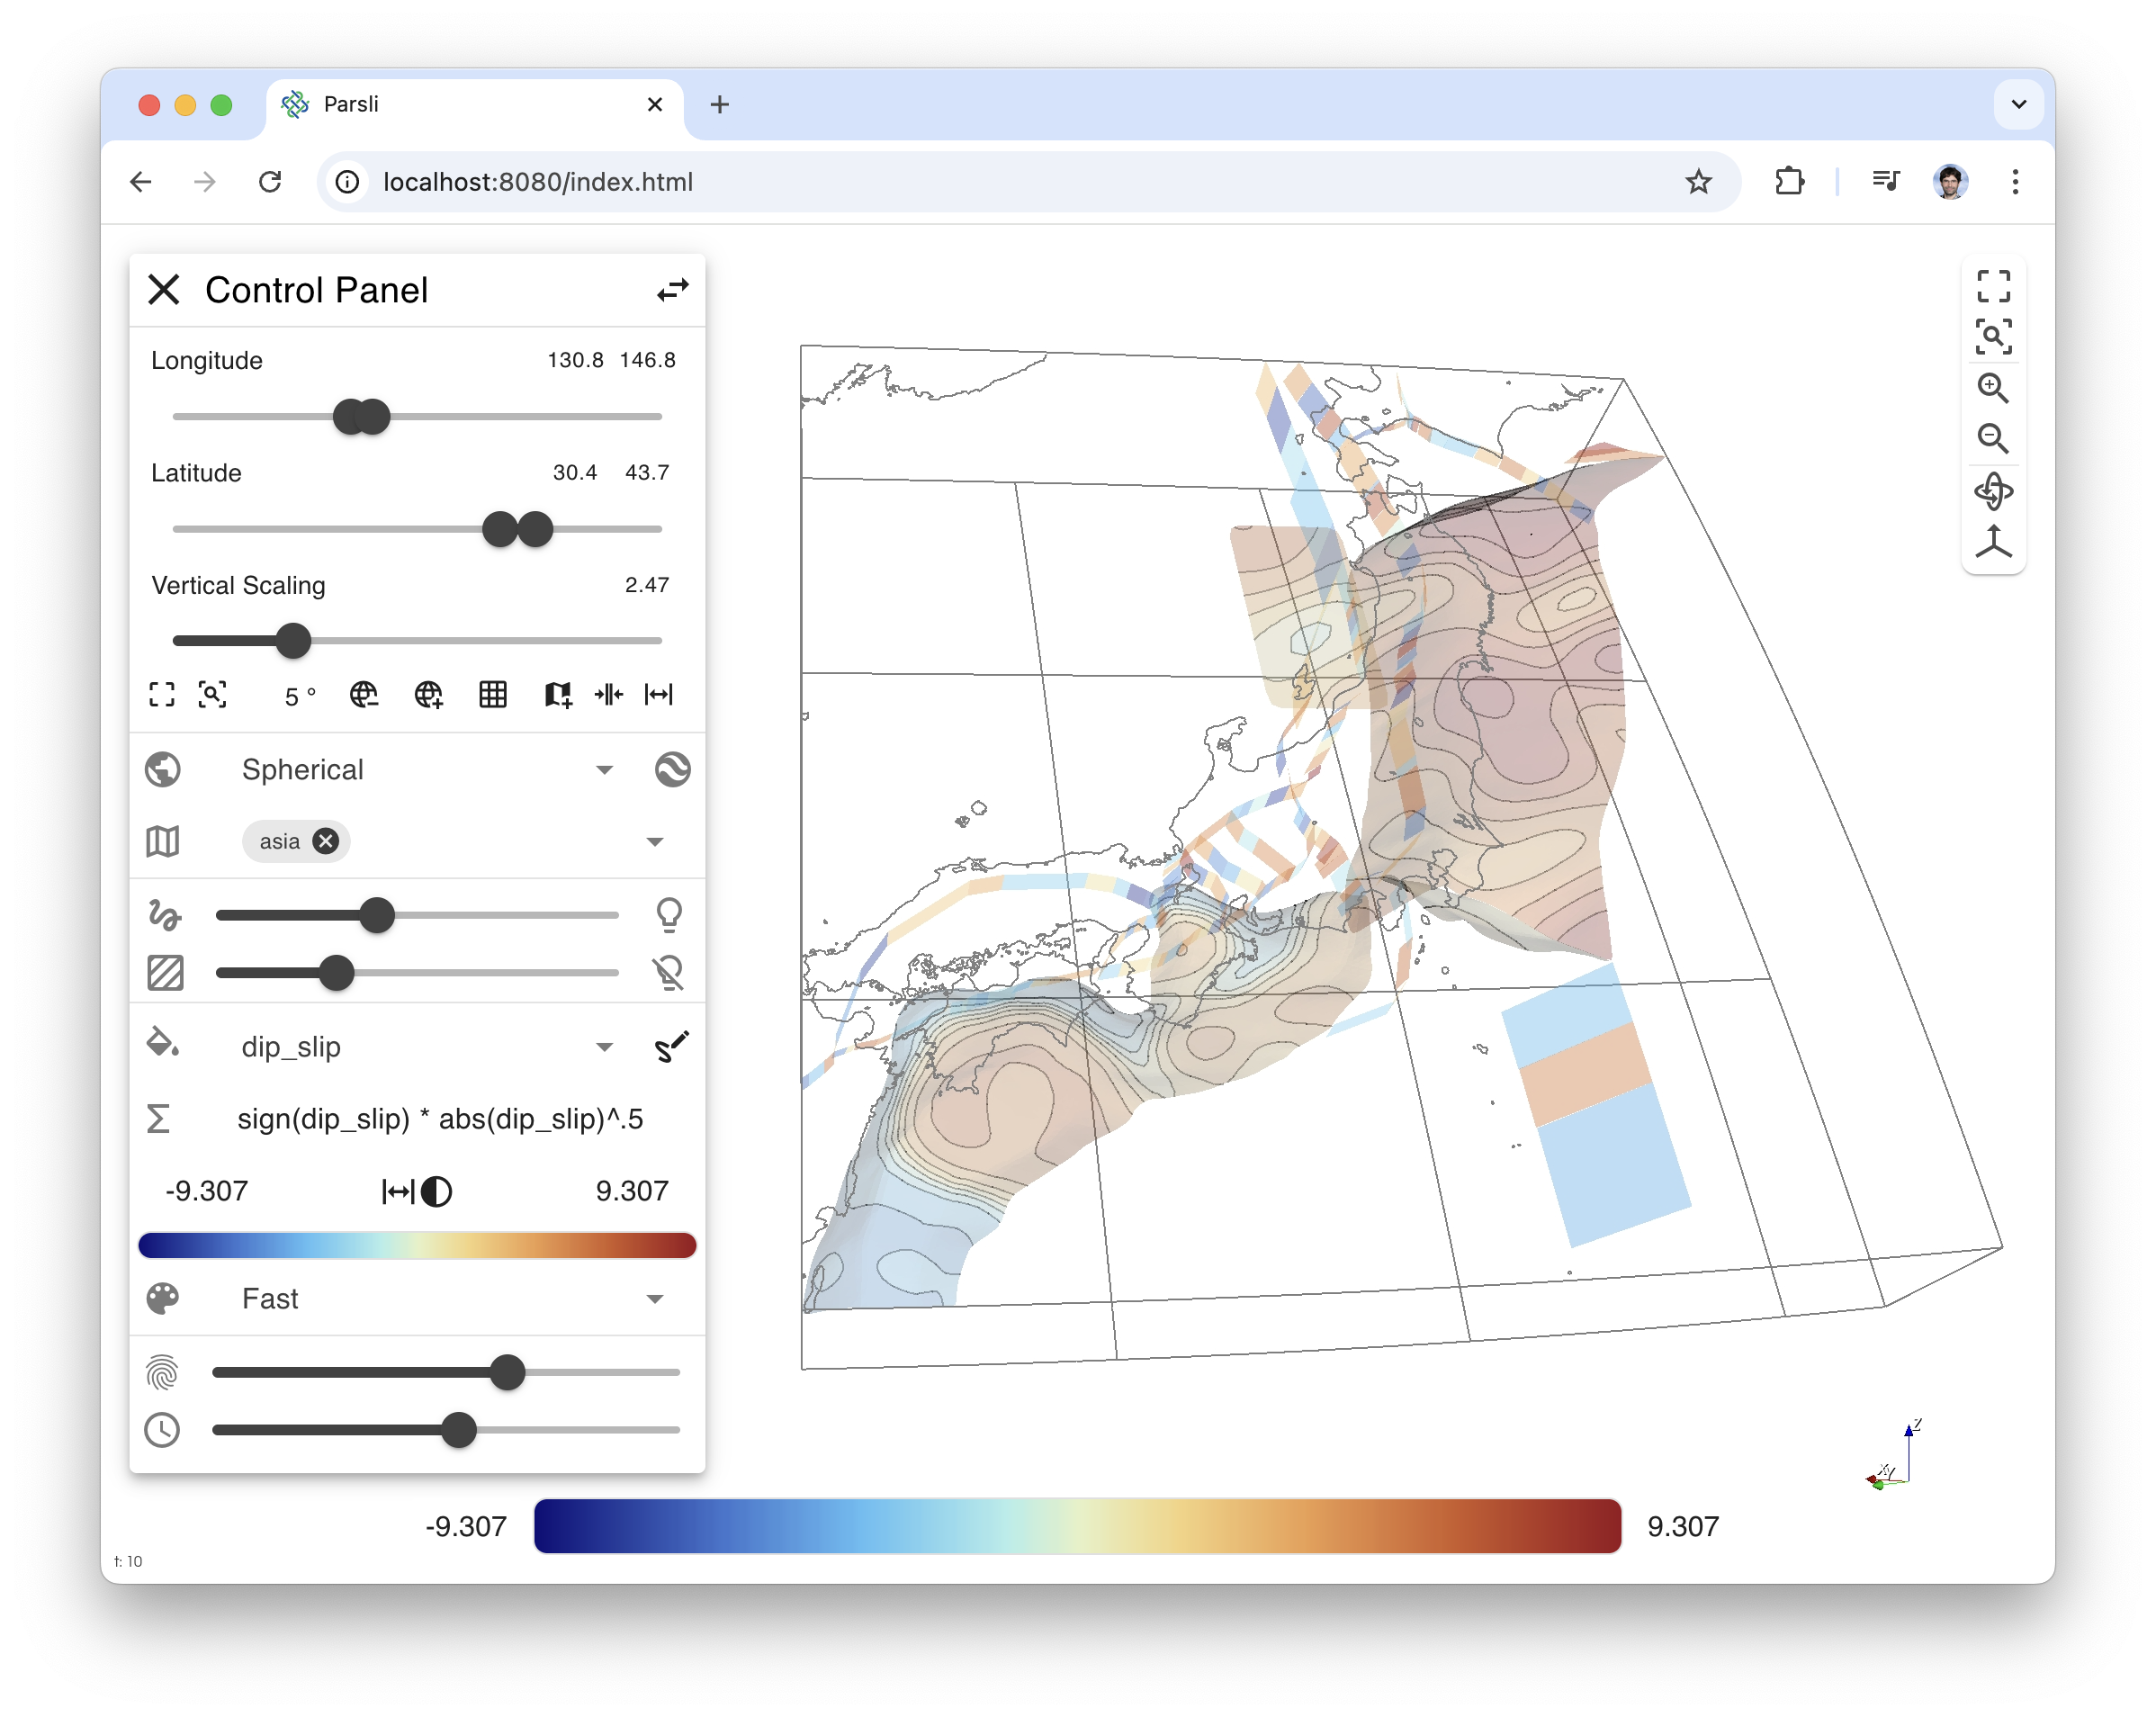Remove the asia map chip
Screen dimensions: 2156x1717
click(x=325, y=841)
